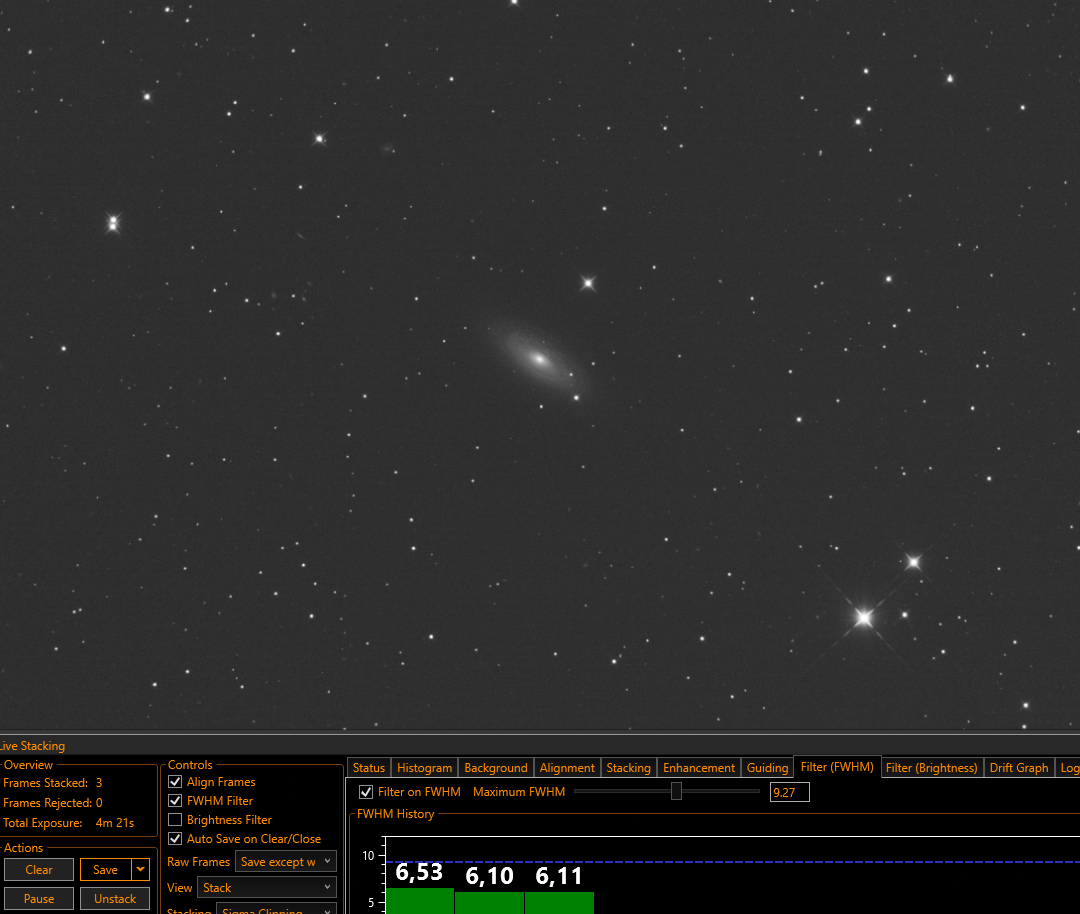Disable the FWHM Filter checkbox
Screen dimensions: 1080x914
coord(175,801)
